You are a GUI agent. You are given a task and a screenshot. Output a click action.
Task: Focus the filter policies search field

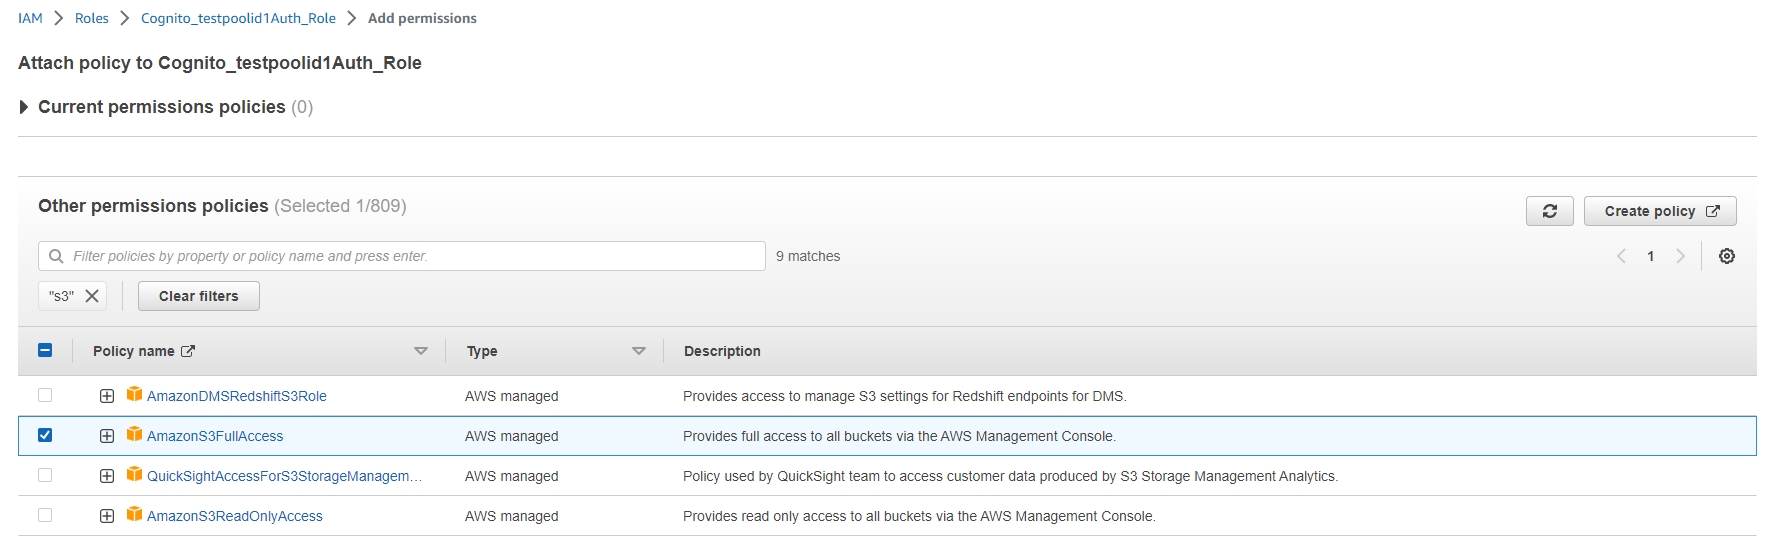point(410,256)
